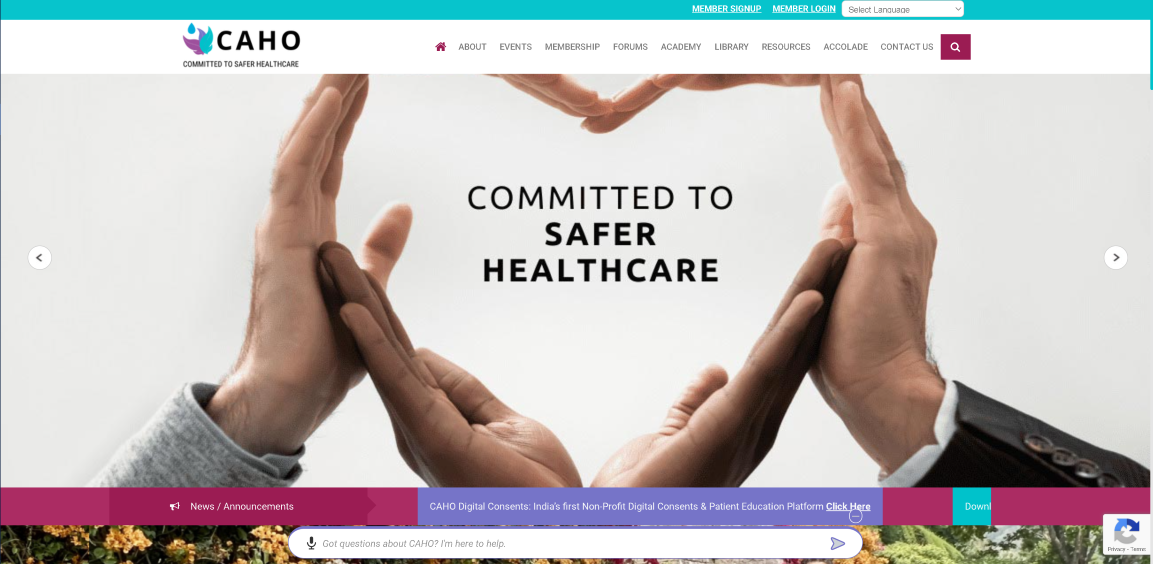Follow the Click Here link for Digital Consents
The width and height of the screenshot is (1153, 564).
(x=848, y=507)
